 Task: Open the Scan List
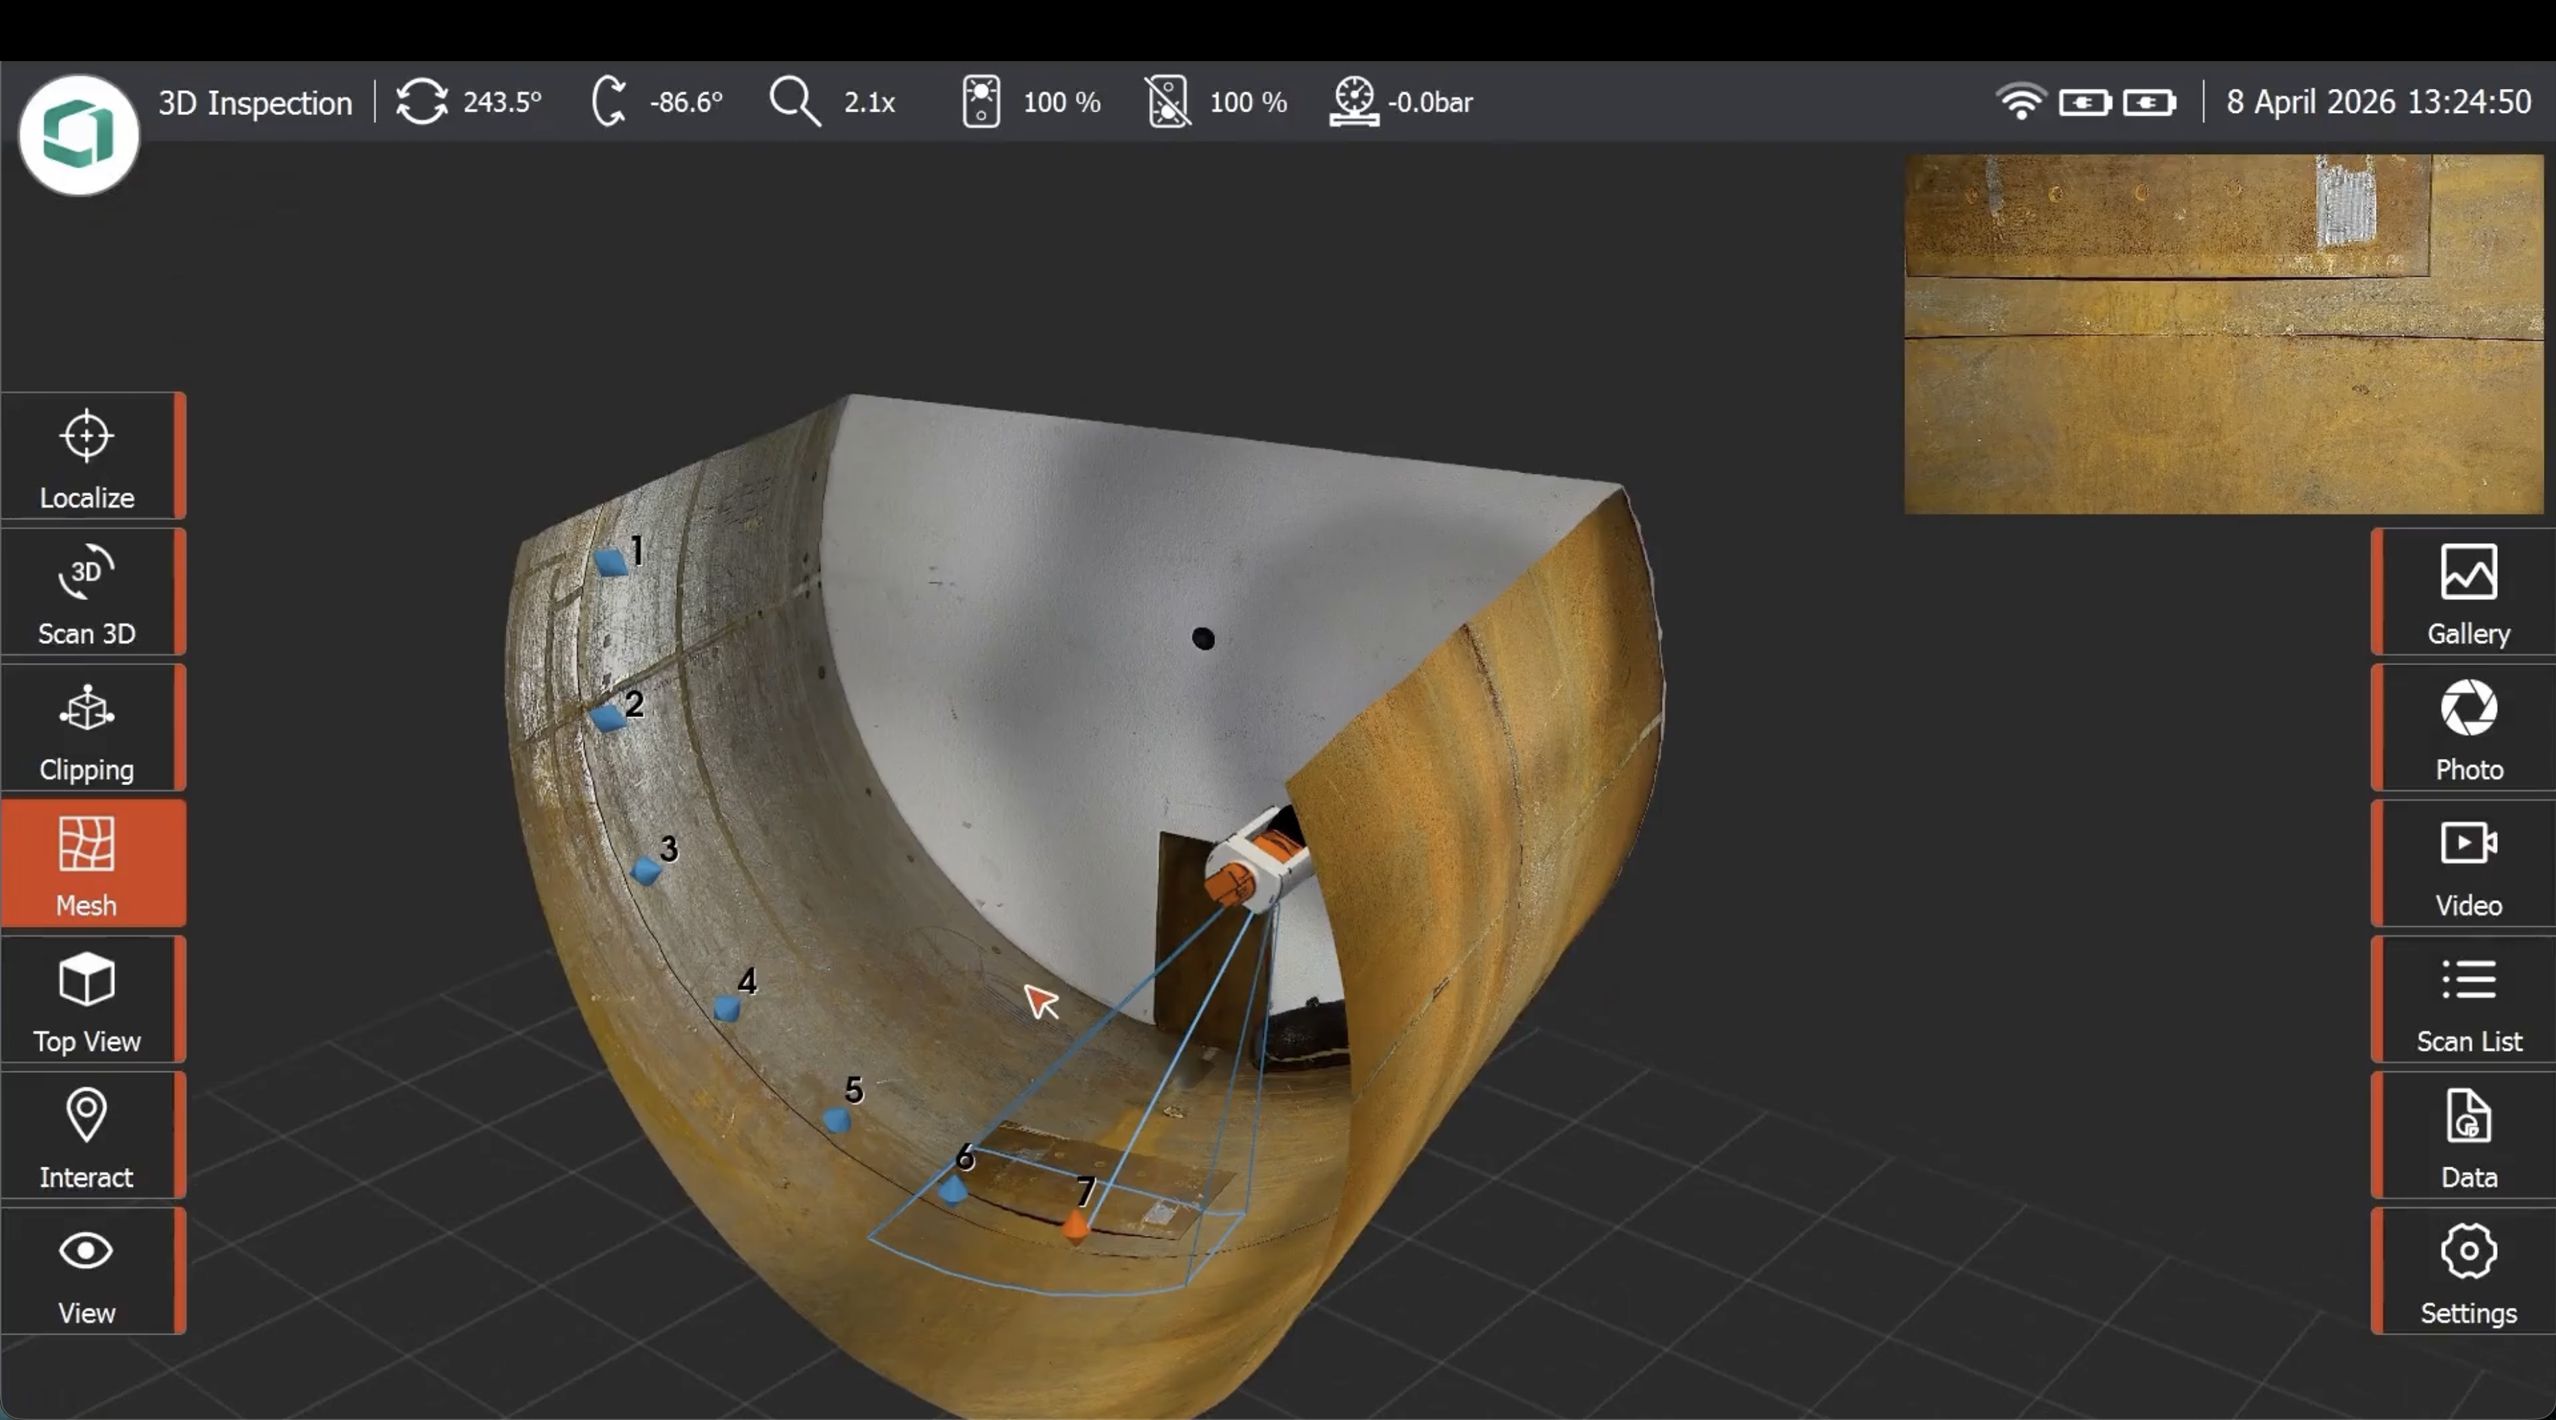(x=2466, y=999)
